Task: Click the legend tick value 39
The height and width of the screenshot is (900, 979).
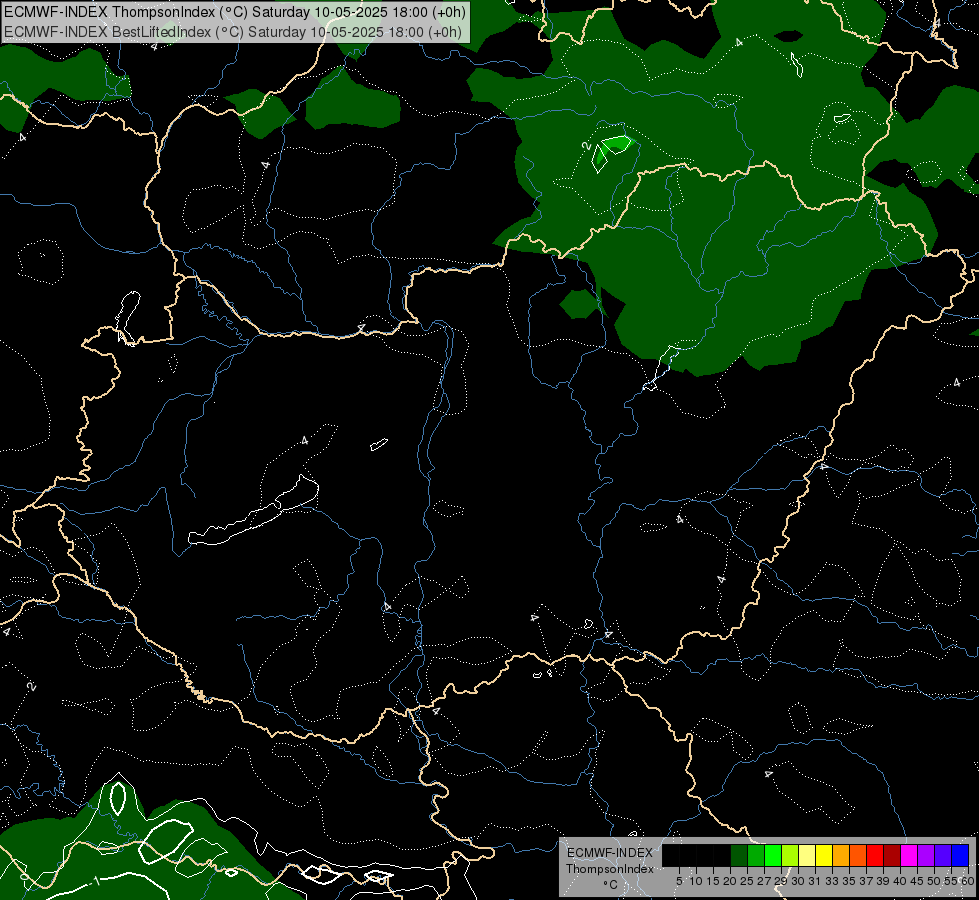Action: 883,881
